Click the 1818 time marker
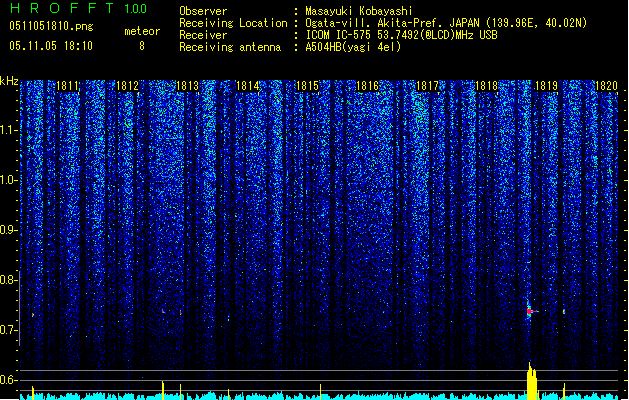The width and height of the screenshot is (629, 400). (487, 86)
